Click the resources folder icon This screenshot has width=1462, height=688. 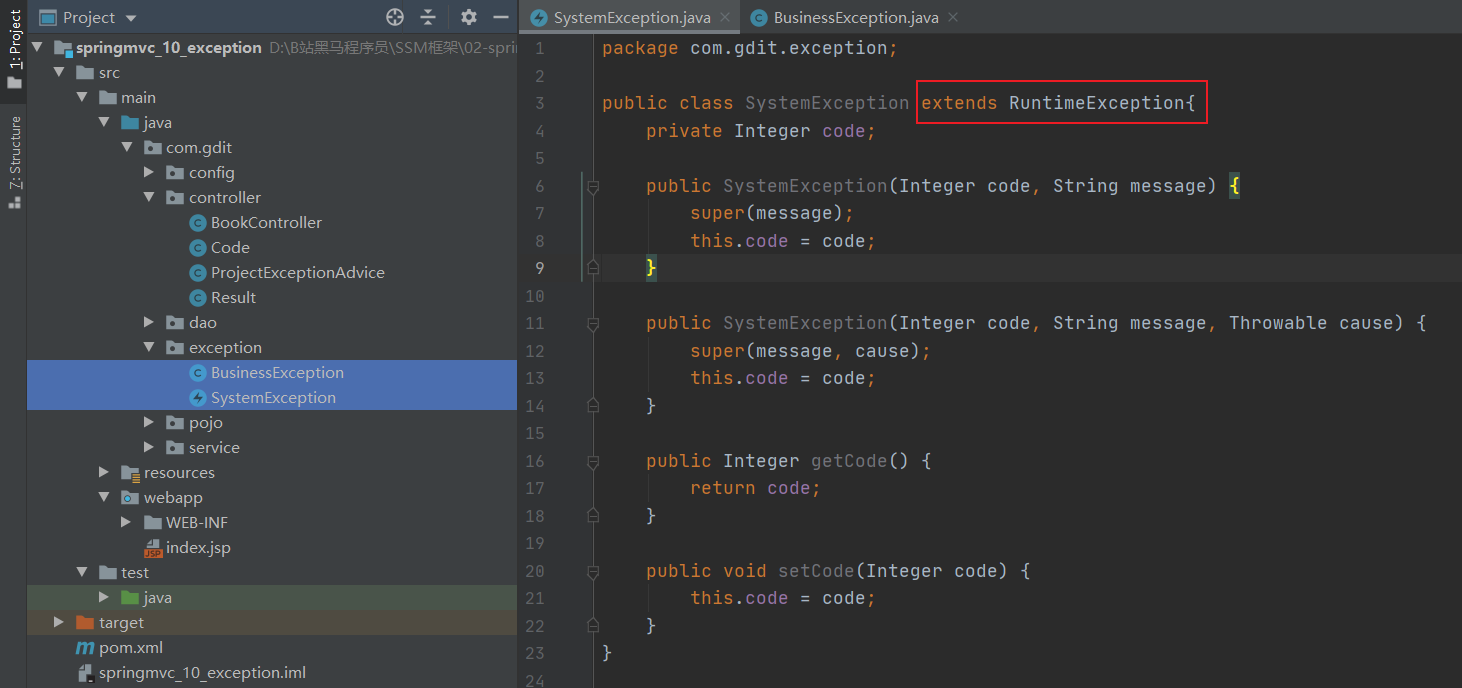130,472
